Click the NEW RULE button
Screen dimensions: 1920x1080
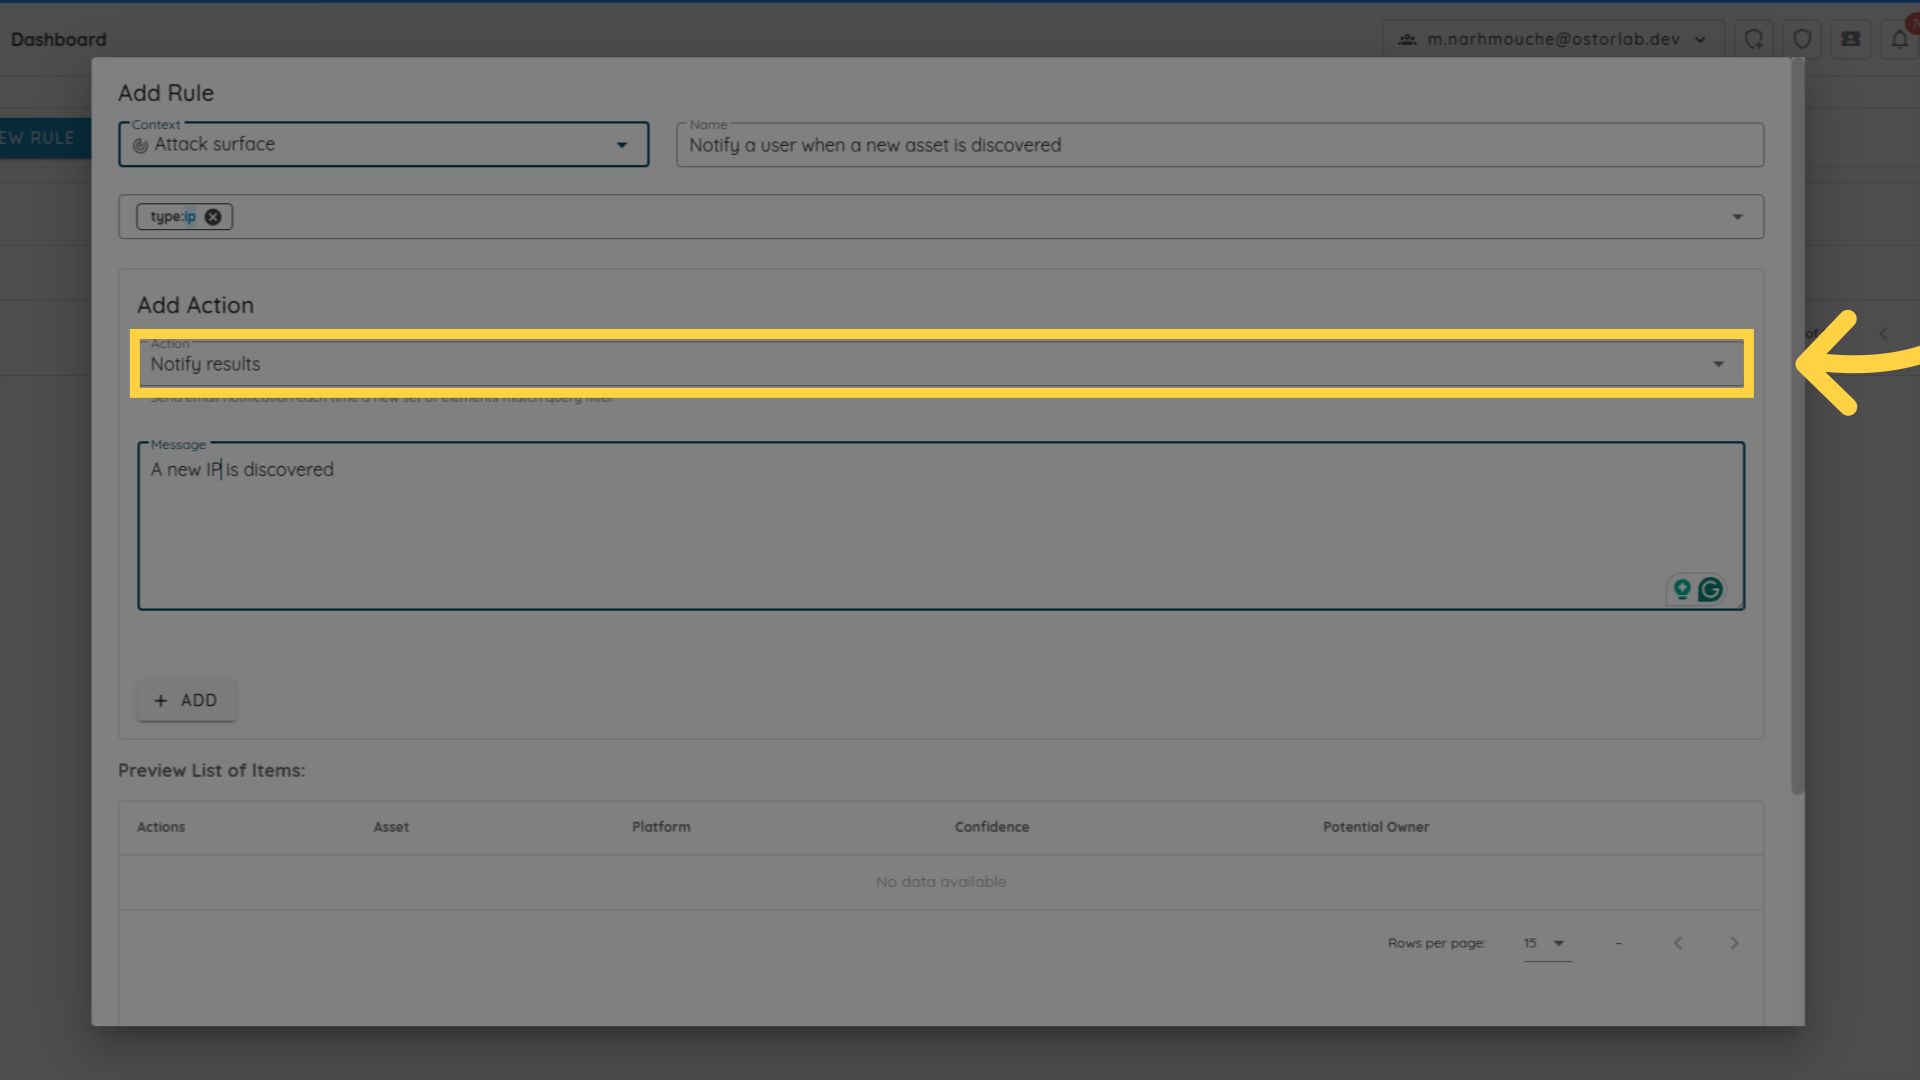[40, 138]
